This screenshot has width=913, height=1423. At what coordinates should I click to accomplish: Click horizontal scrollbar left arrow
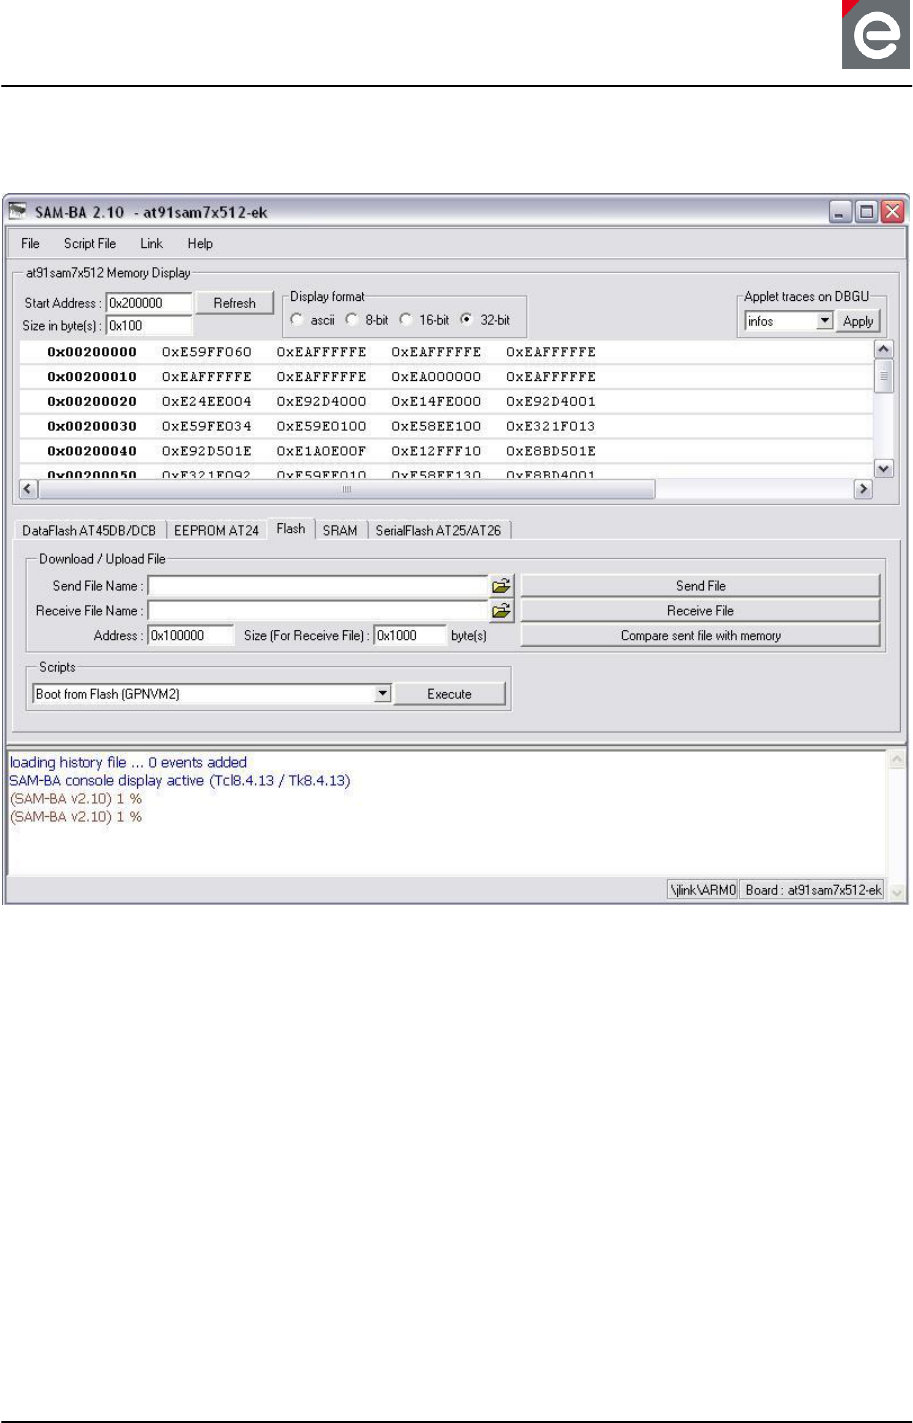click(x=28, y=489)
